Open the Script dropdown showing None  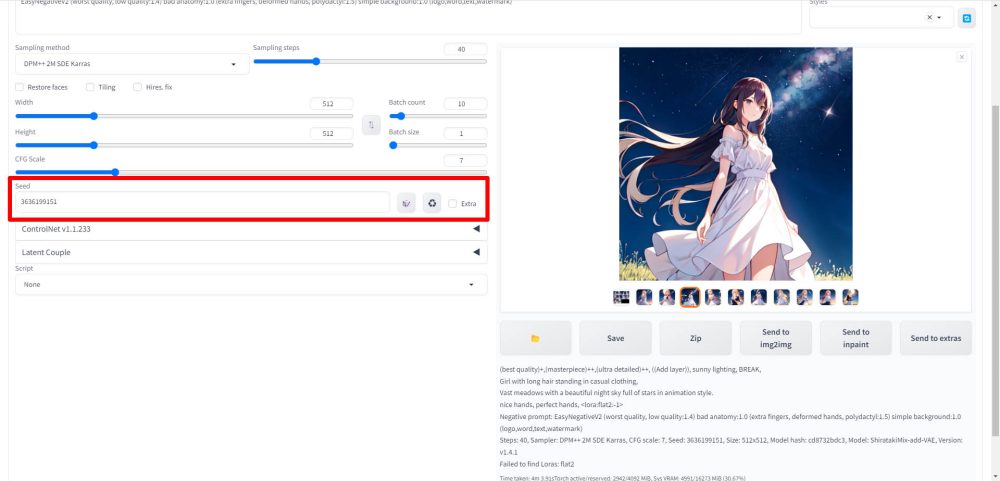250,285
